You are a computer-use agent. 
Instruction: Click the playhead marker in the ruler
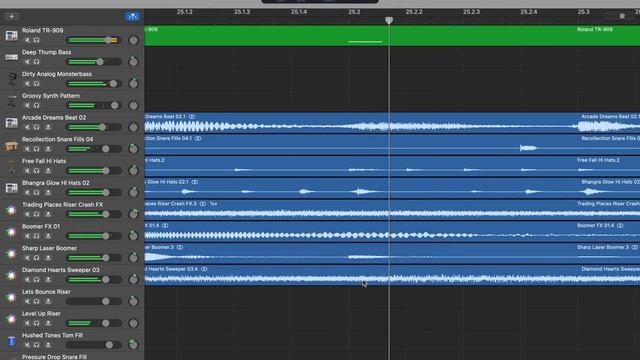click(389, 20)
